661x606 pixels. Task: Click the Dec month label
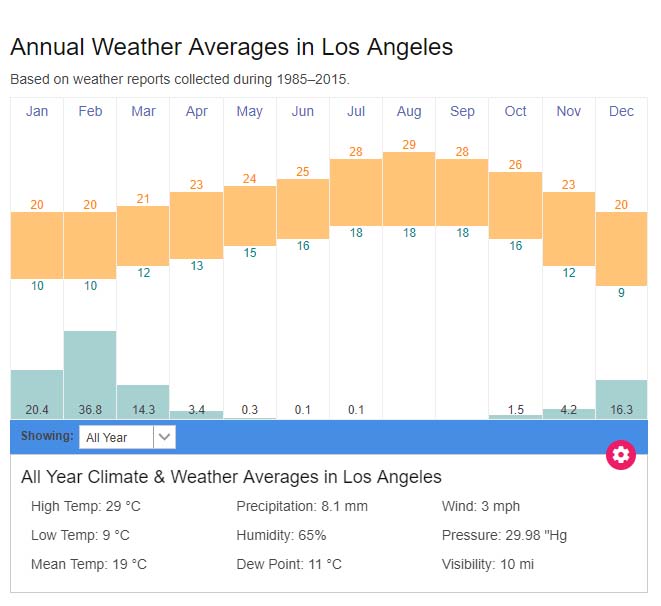pyautogui.click(x=622, y=111)
